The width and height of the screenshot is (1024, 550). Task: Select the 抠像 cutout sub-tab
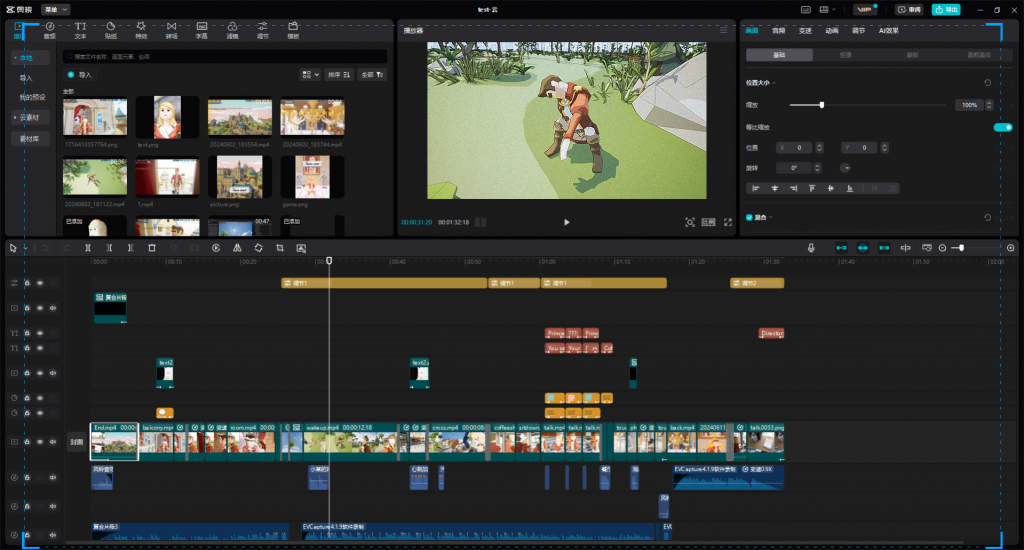[846, 55]
